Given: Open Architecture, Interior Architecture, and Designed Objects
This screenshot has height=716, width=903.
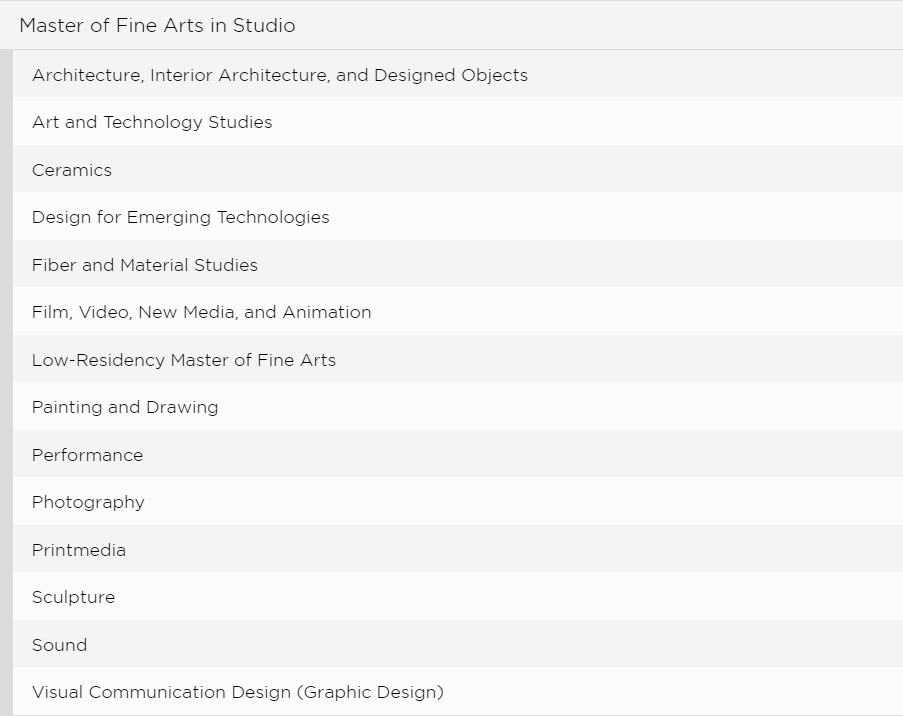Looking at the screenshot, I should tap(280, 75).
